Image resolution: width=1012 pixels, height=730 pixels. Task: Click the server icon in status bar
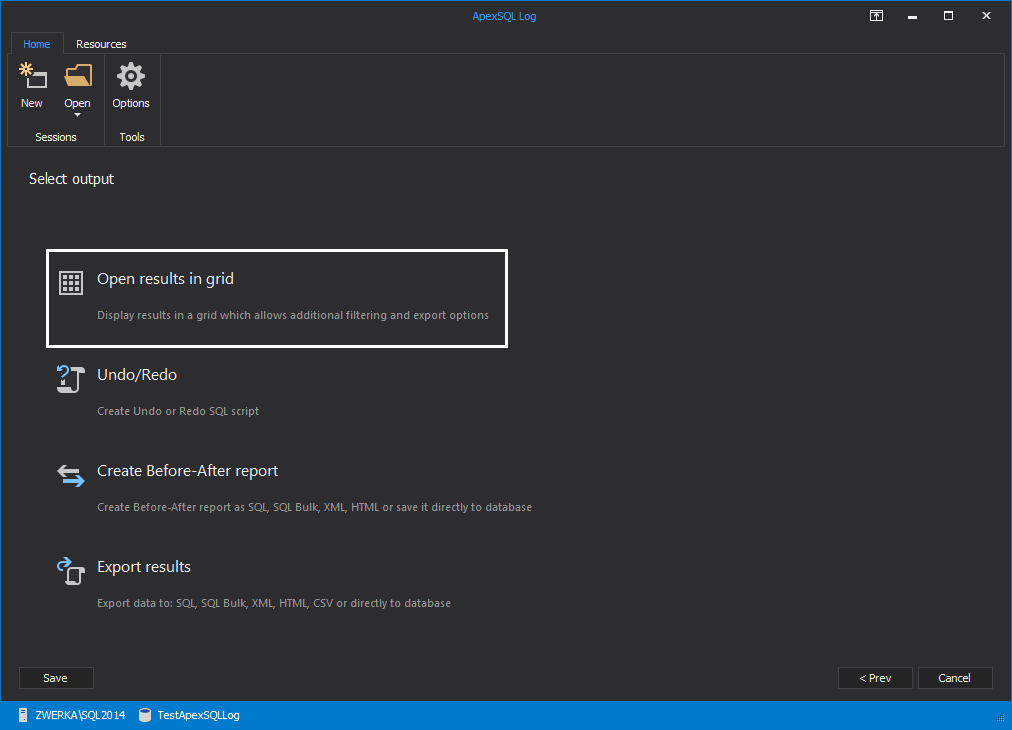pyautogui.click(x=23, y=715)
